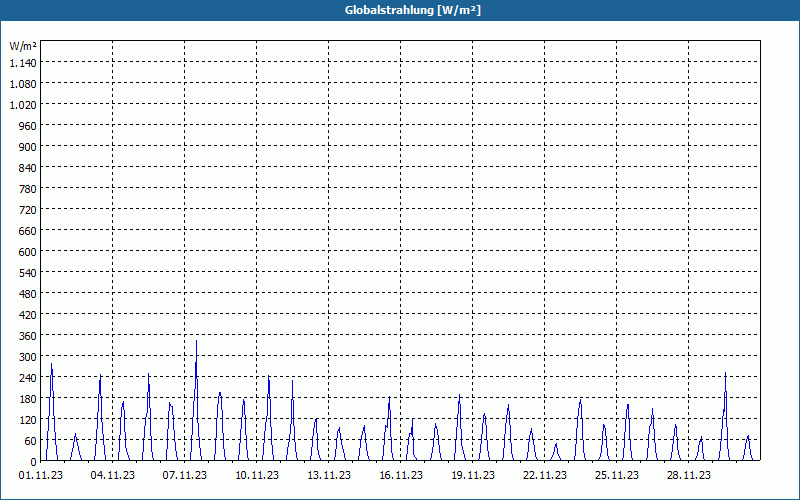
Task: Click the 19.11.23 date label
Action: [472, 476]
